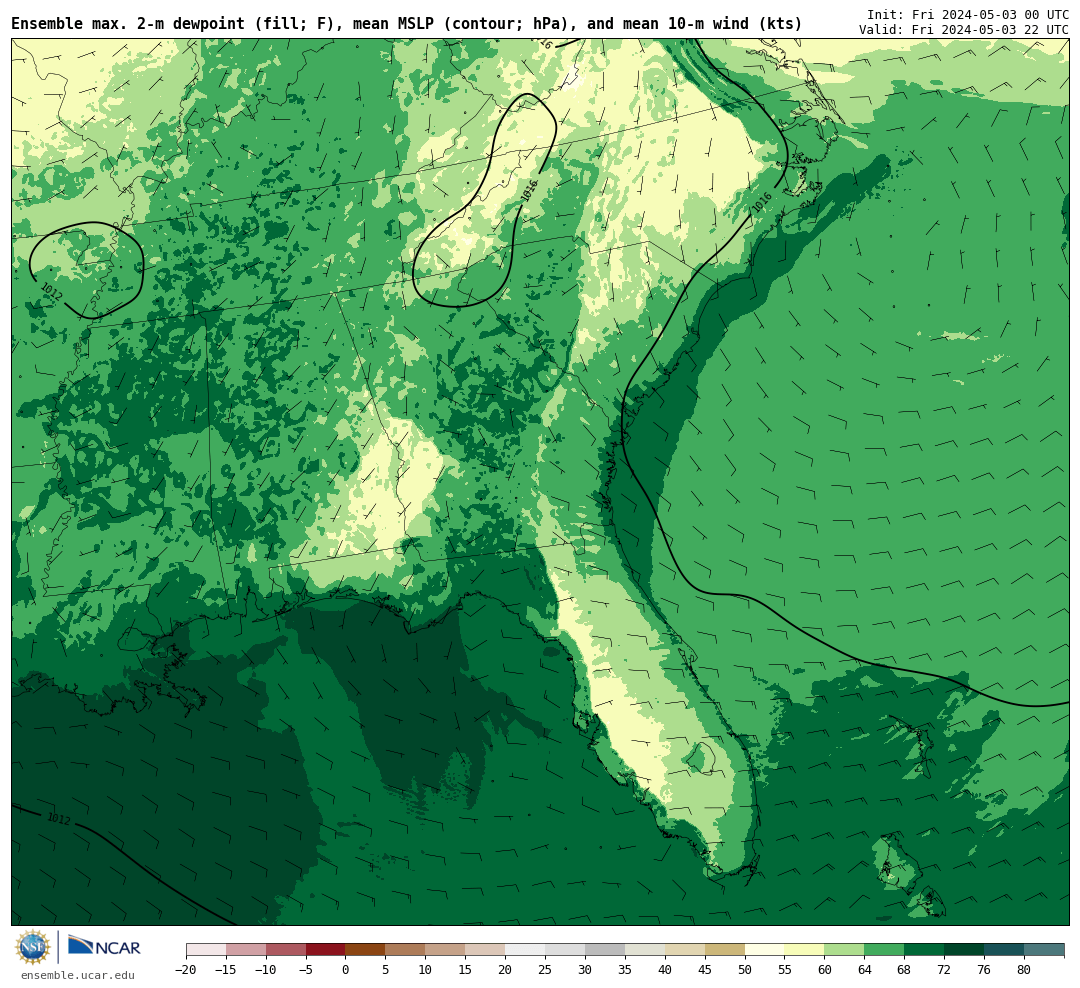The image size is (1080, 988).
Task: Click the 72 to 76 colorbar swatch
Action: click(965, 950)
